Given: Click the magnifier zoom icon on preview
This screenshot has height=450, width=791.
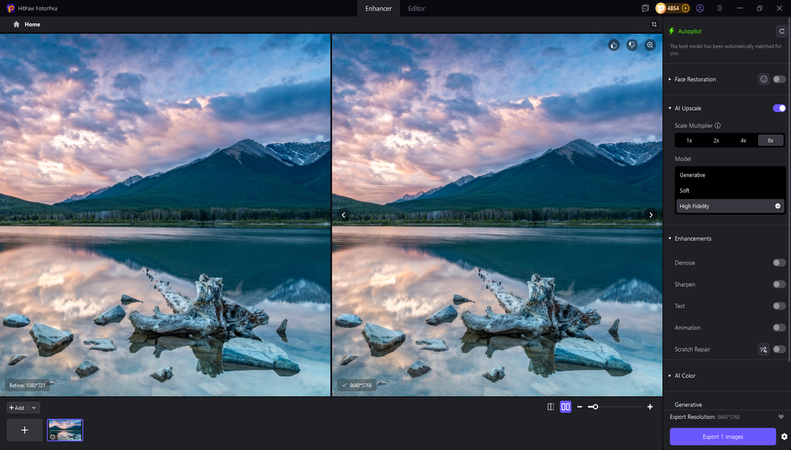Looking at the screenshot, I should point(650,45).
